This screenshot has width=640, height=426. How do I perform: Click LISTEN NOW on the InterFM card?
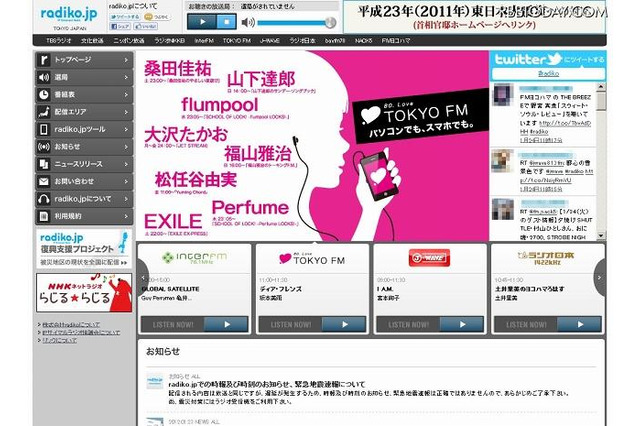pyautogui.click(x=194, y=325)
